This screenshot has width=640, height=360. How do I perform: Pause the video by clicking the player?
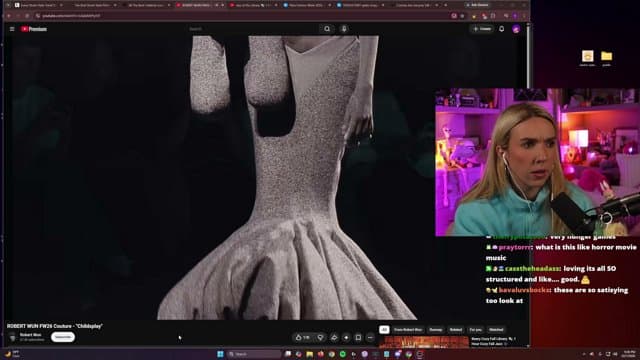265,178
